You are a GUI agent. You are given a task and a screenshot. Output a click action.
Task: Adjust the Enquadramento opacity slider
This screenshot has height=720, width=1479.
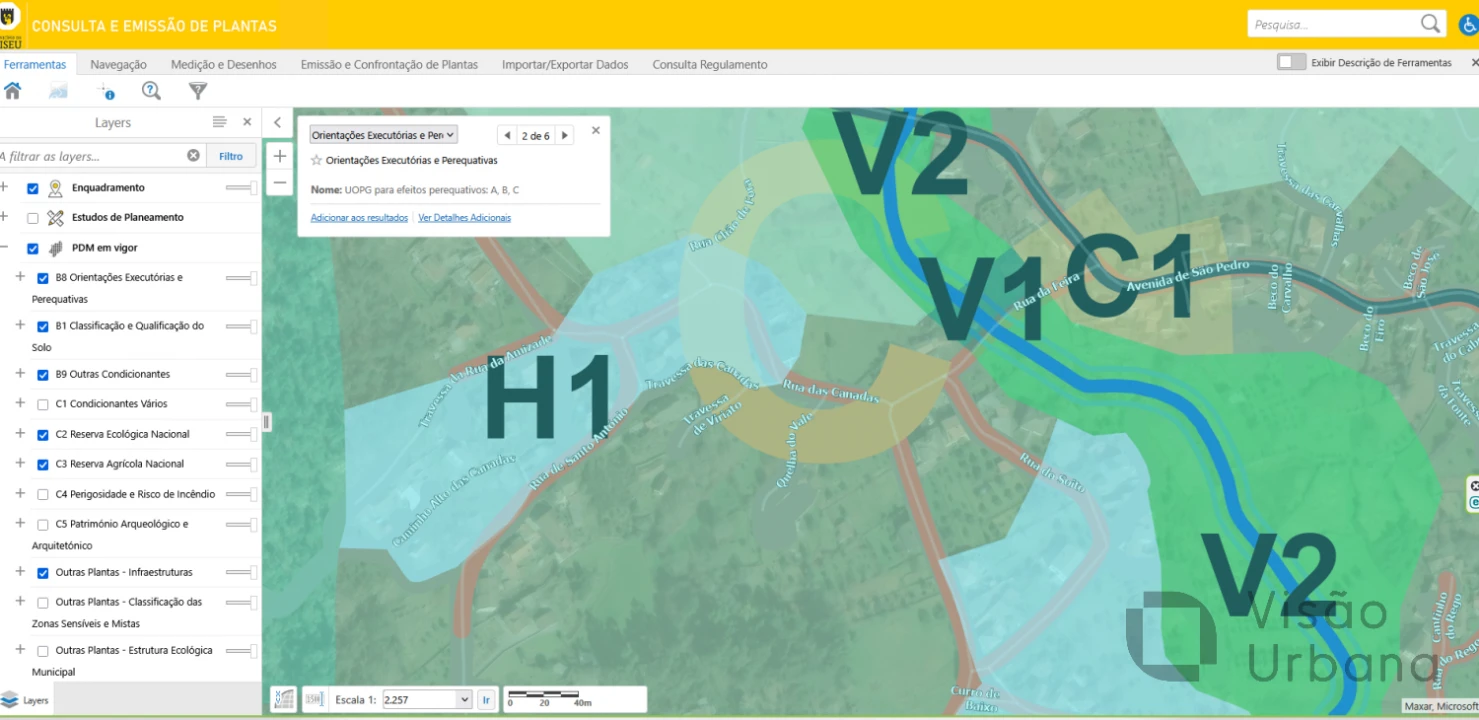tap(241, 188)
